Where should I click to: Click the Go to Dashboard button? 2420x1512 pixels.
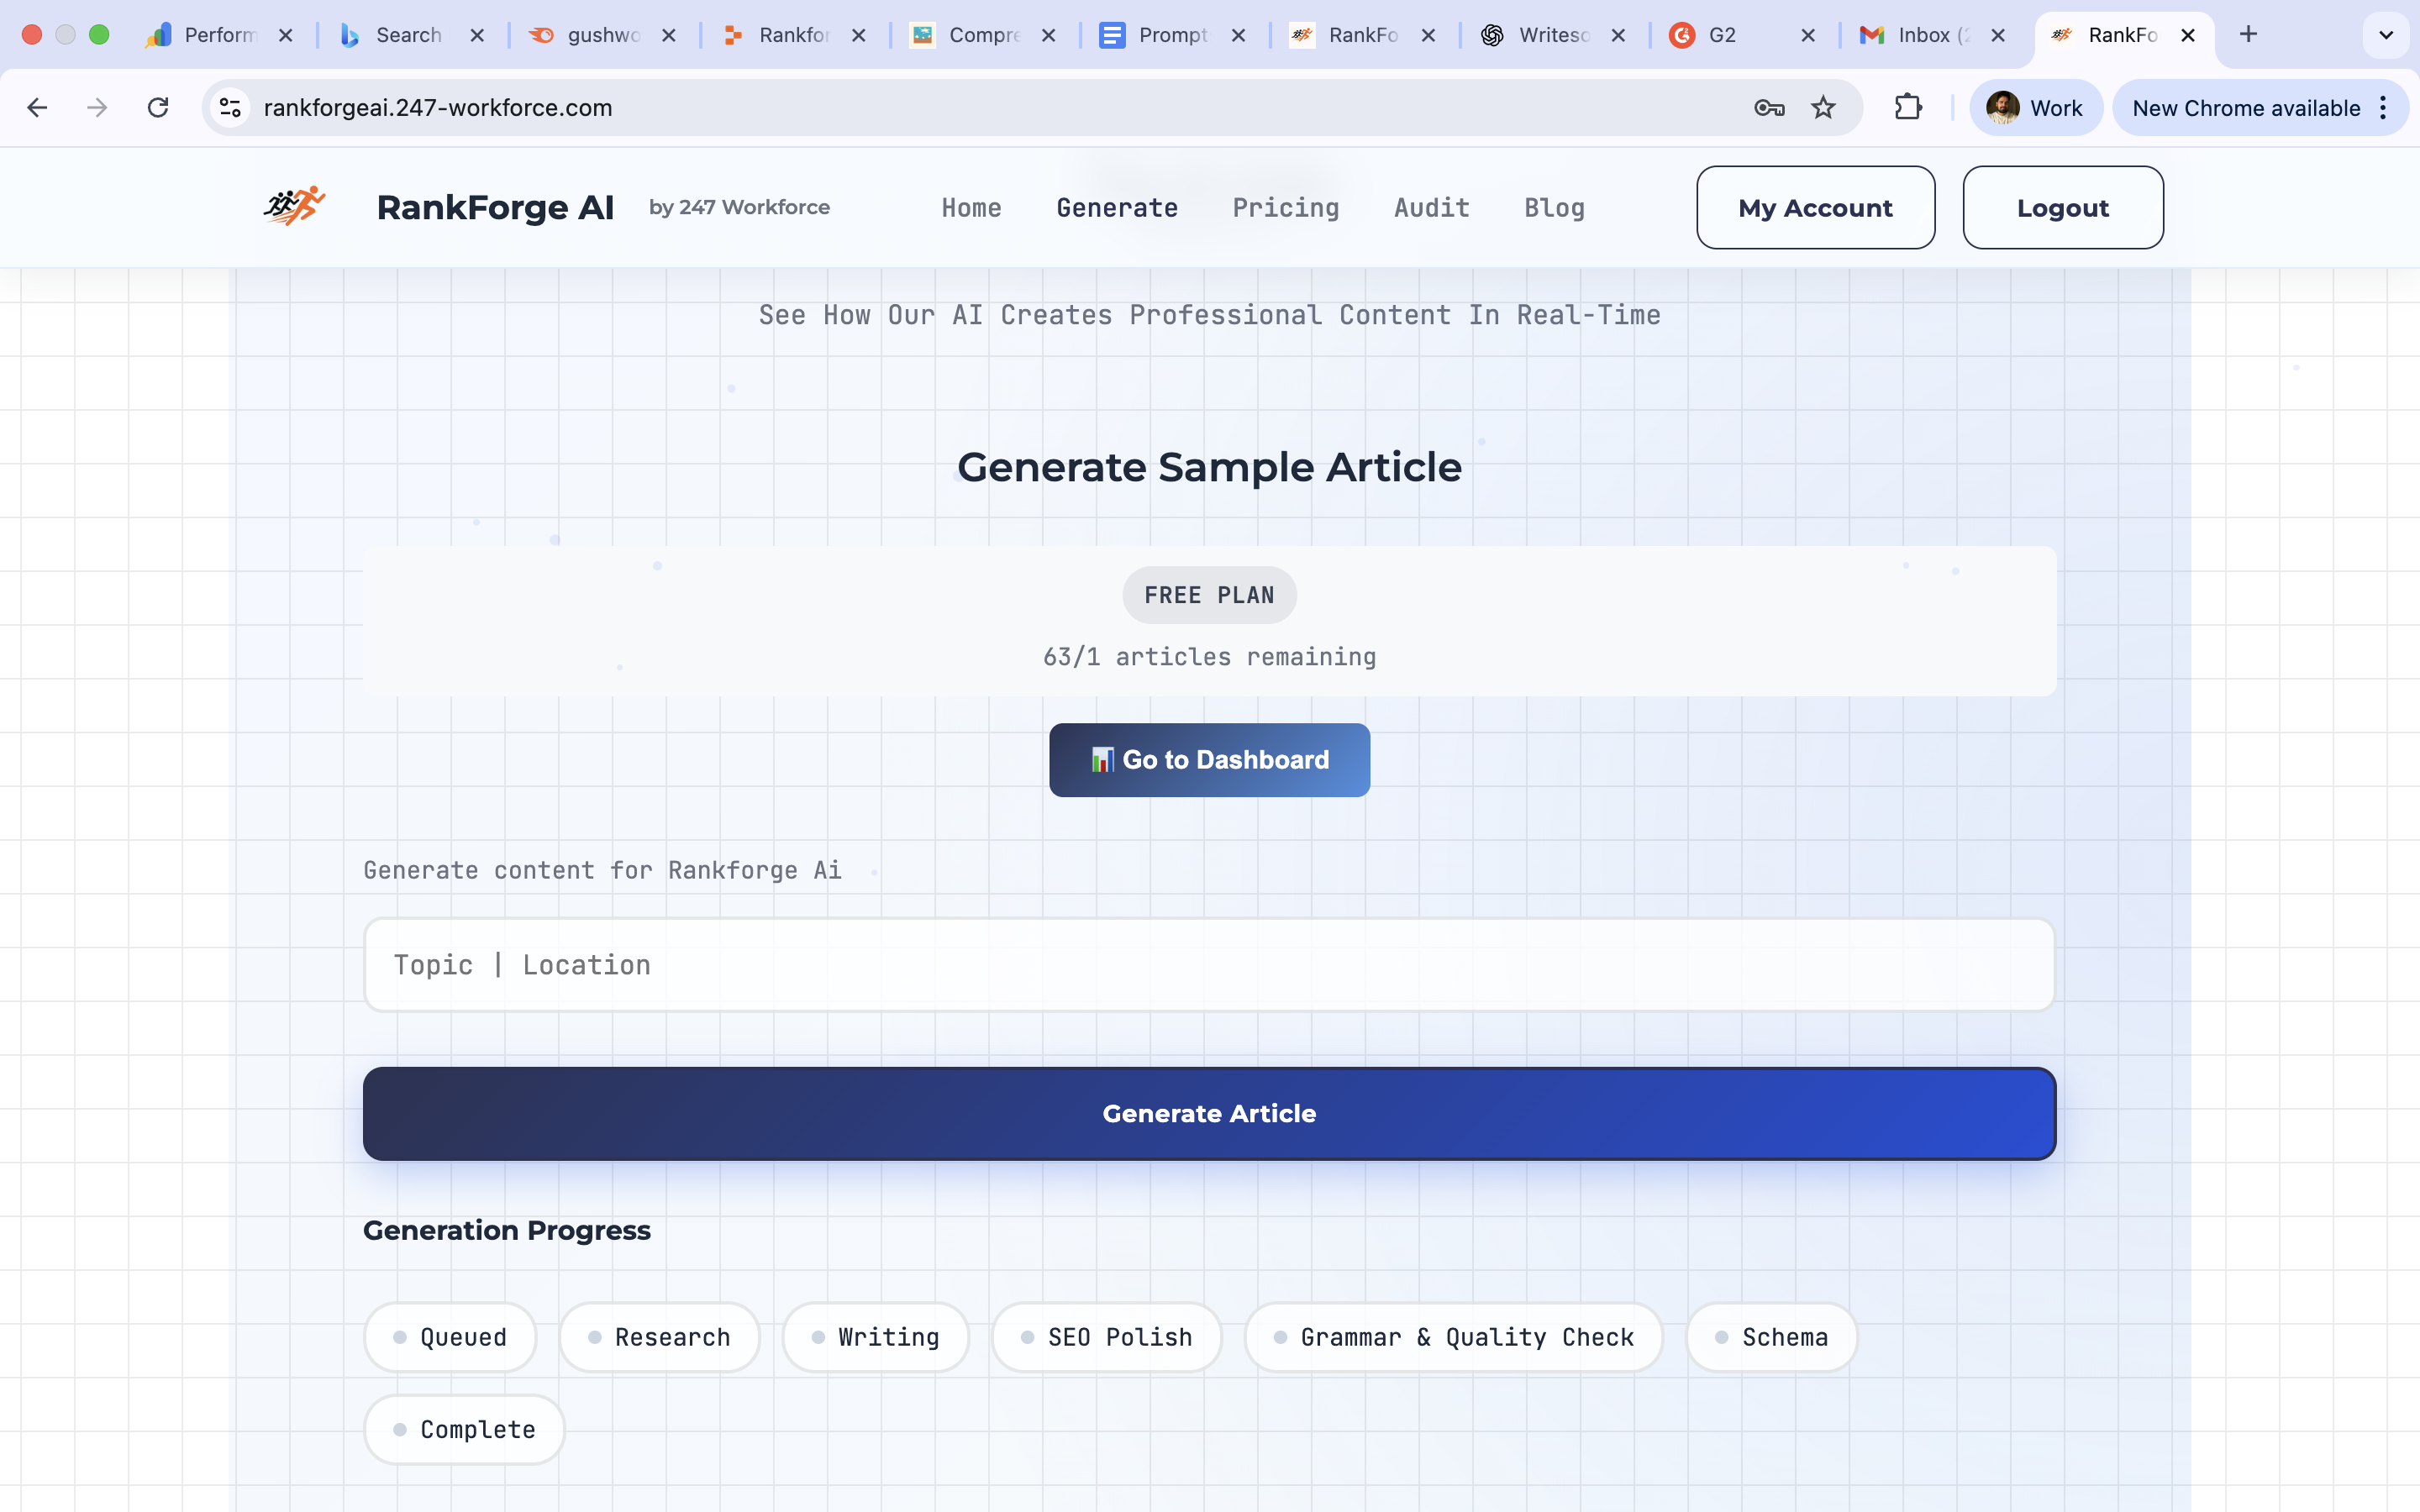pos(1209,760)
